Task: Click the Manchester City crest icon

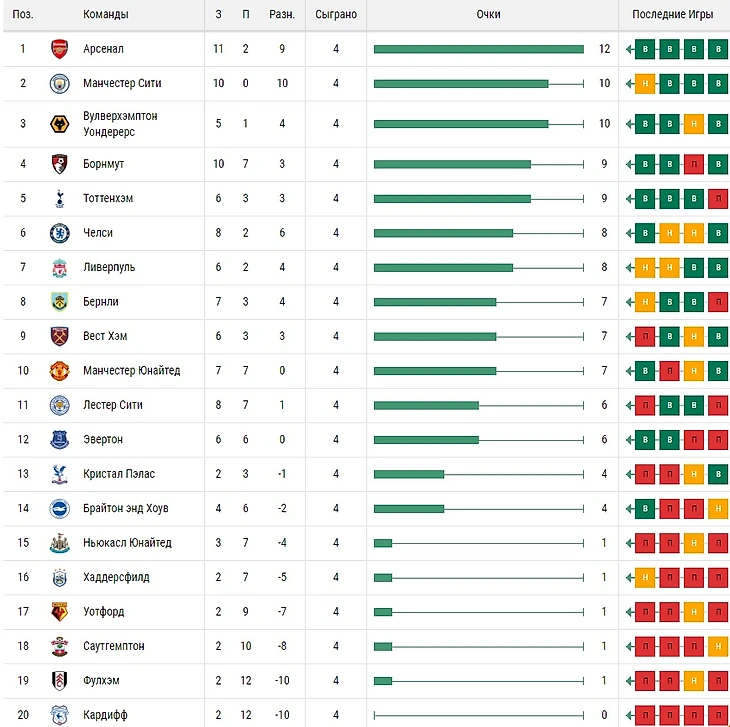Action: [x=59, y=83]
